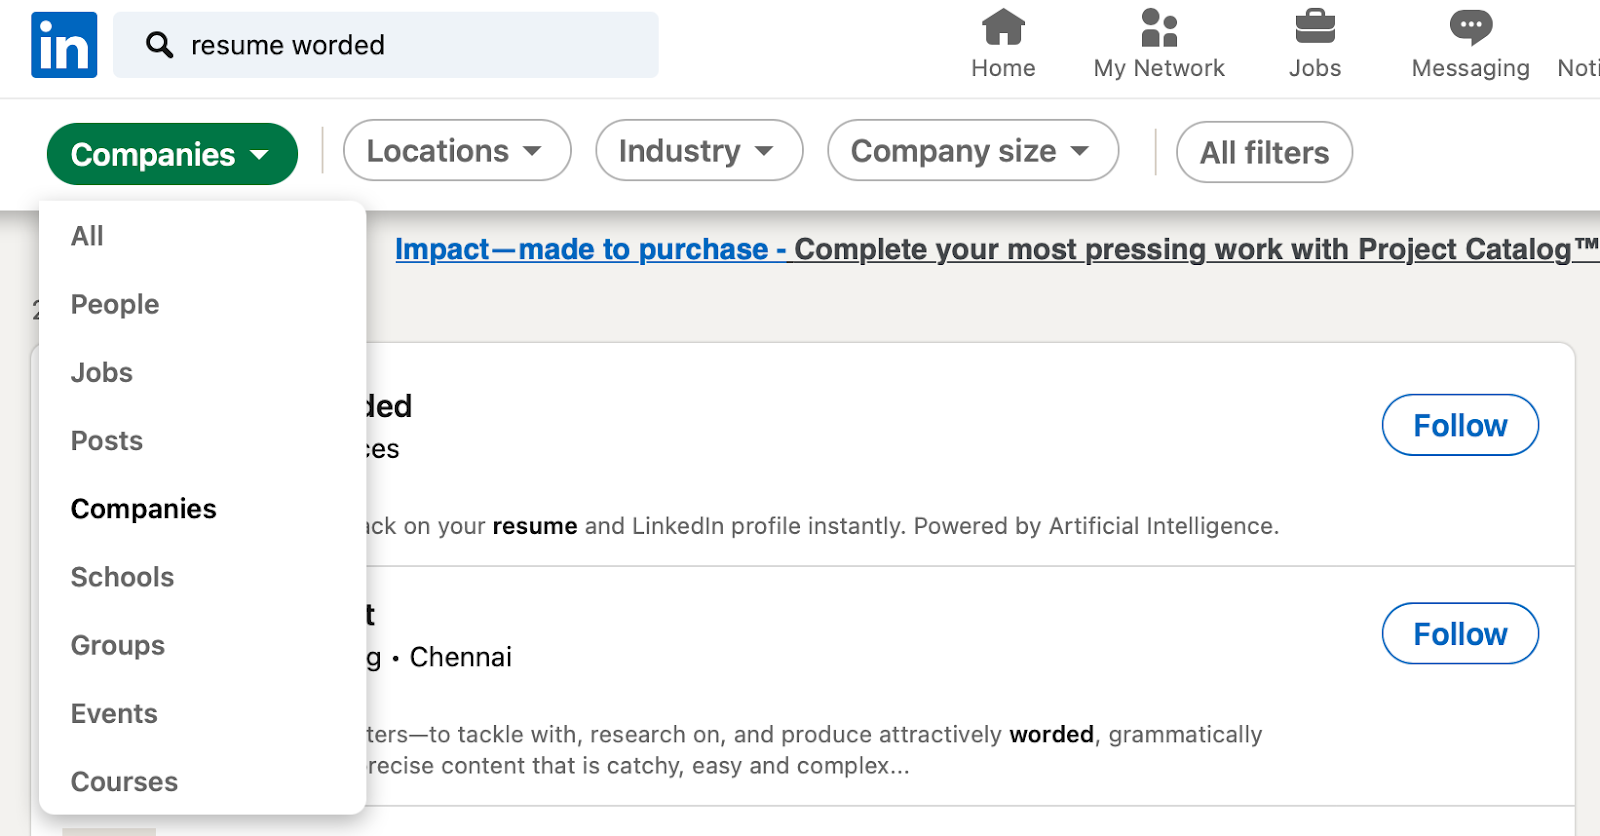The height and width of the screenshot is (836, 1600).
Task: Select Courses in the dropdown list
Action: 124,782
